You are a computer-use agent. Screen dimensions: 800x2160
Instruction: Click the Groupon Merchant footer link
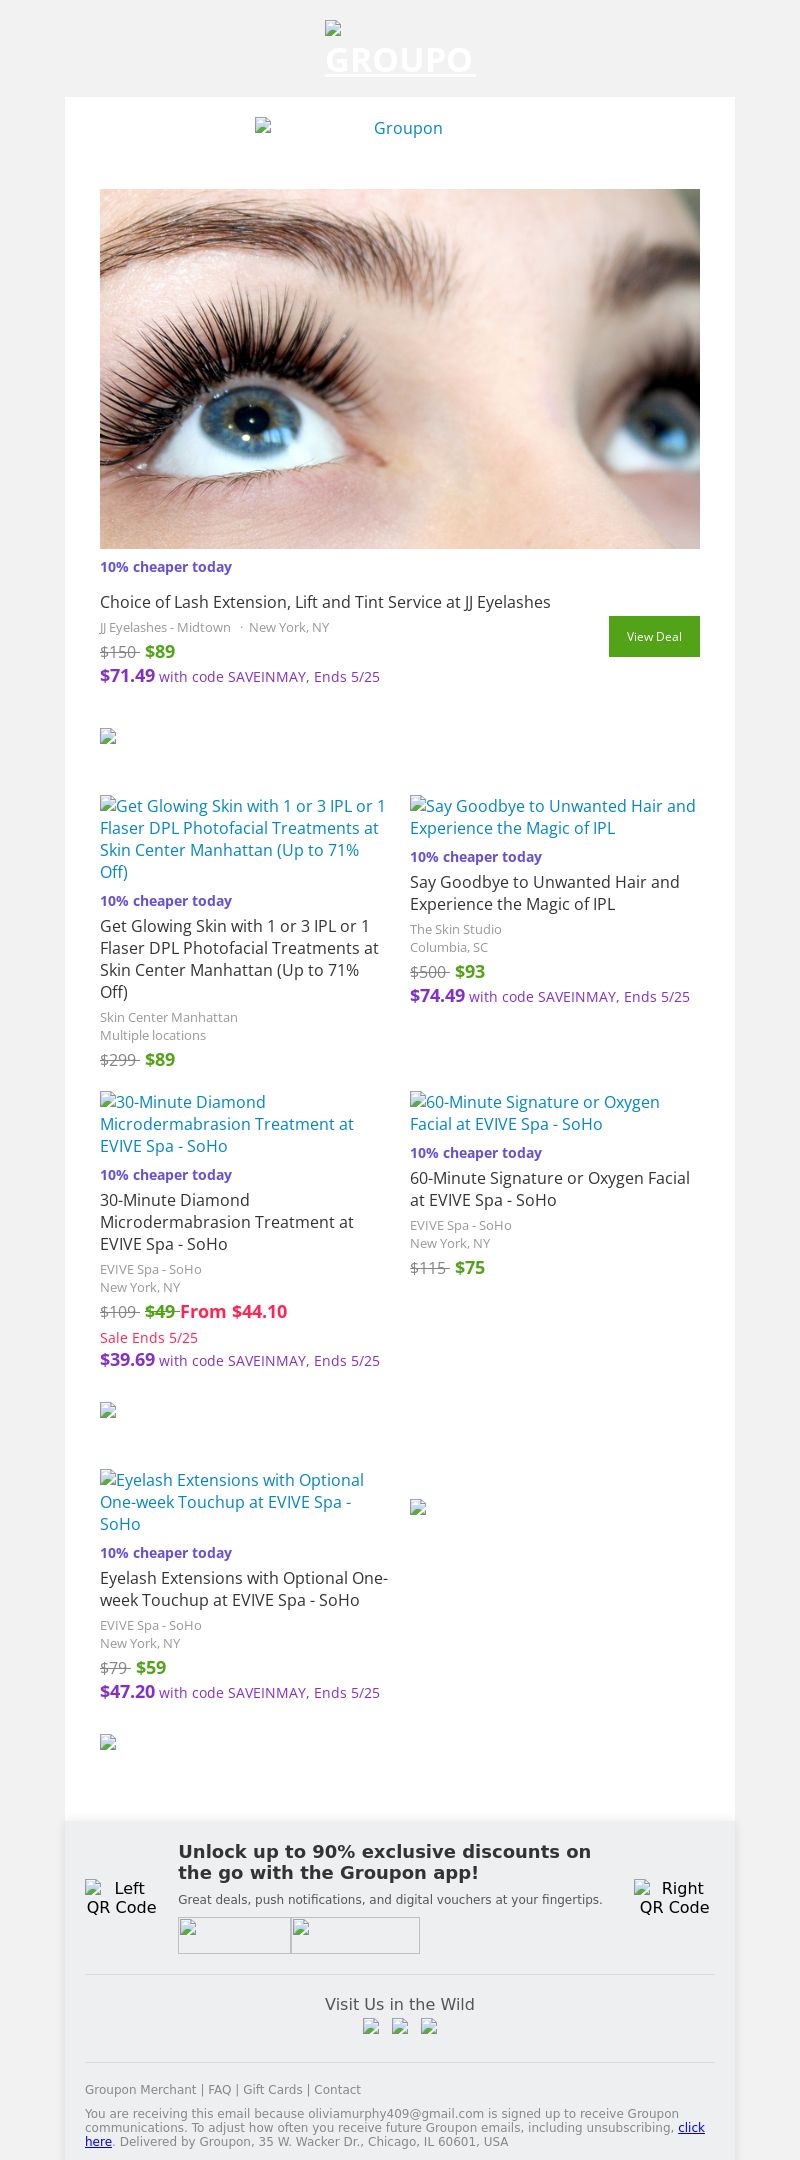click(140, 2089)
